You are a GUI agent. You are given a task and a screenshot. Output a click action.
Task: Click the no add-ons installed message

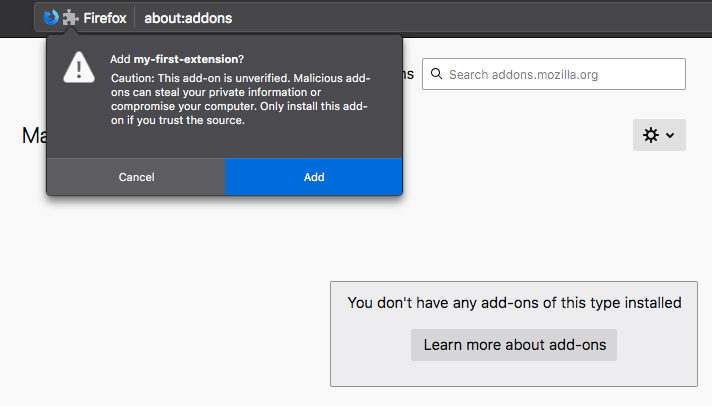pos(514,303)
